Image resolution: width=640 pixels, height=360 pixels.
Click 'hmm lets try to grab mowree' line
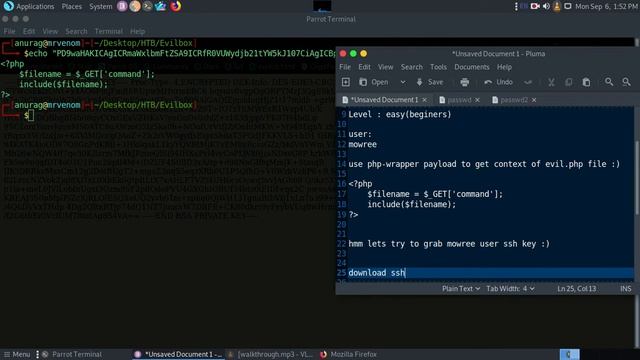[x=449, y=244]
